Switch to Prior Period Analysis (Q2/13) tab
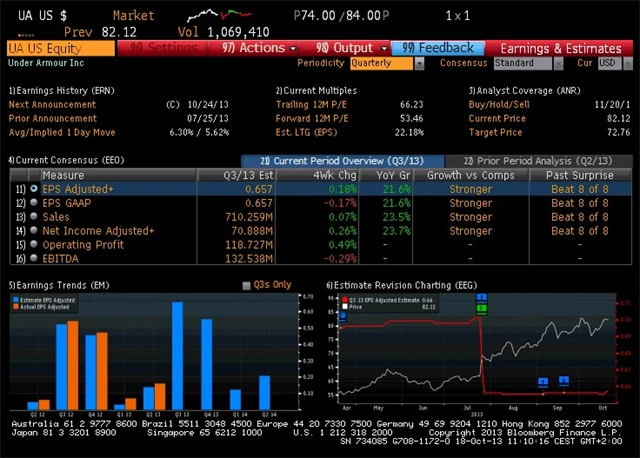Image resolution: width=640 pixels, height=458 pixels. 540,160
